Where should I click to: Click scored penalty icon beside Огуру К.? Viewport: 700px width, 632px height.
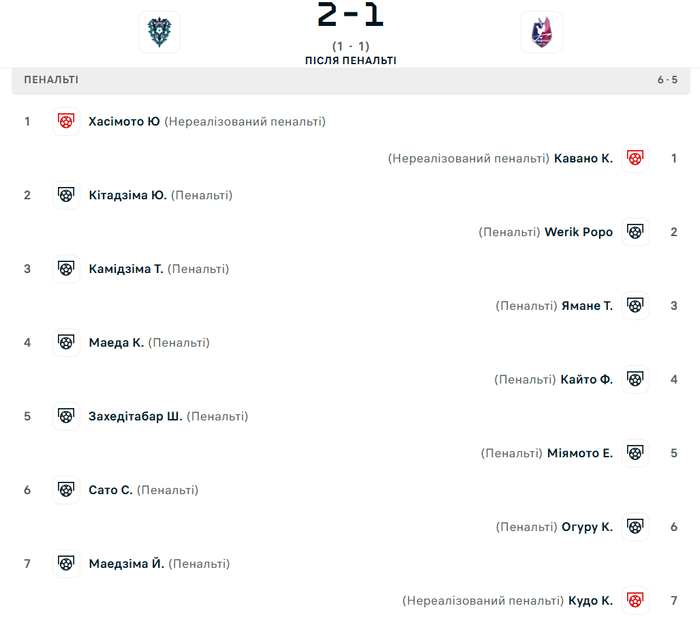click(634, 527)
